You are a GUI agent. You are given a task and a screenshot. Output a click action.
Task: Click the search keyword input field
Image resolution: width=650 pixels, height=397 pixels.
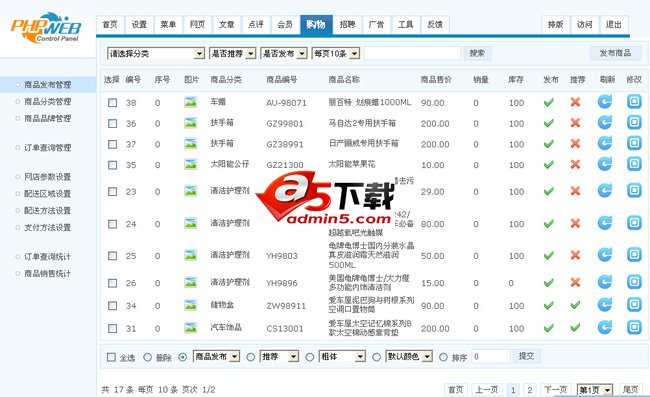(x=412, y=53)
